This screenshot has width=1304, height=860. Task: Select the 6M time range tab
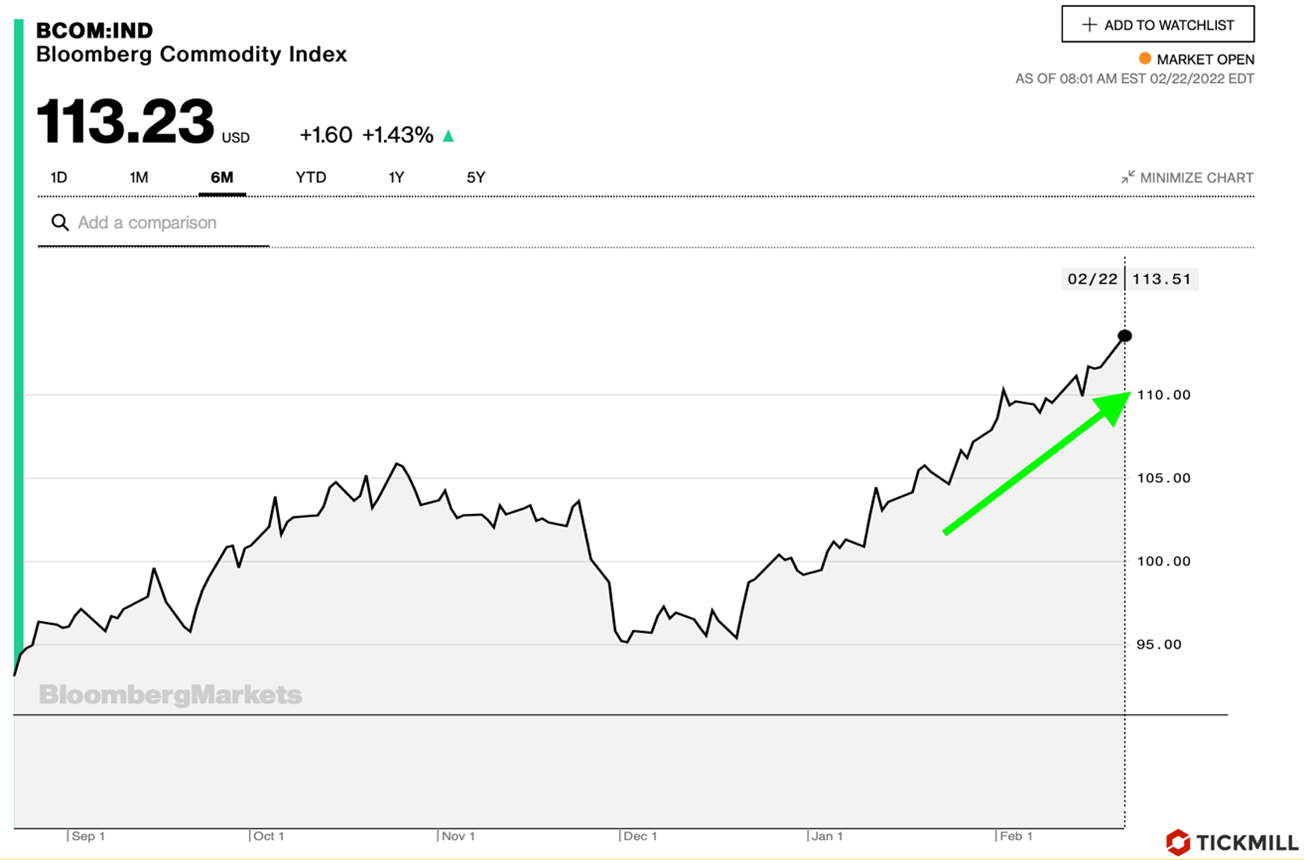coord(222,178)
